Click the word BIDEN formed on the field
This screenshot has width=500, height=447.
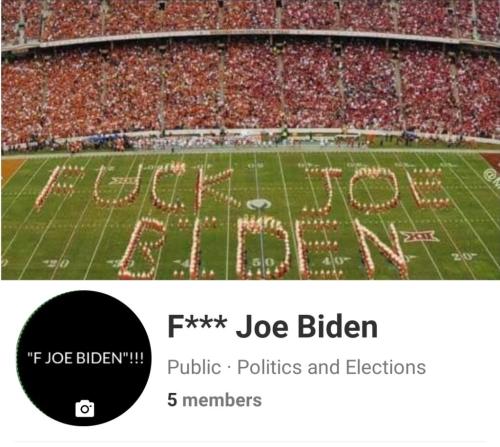tap(264, 249)
